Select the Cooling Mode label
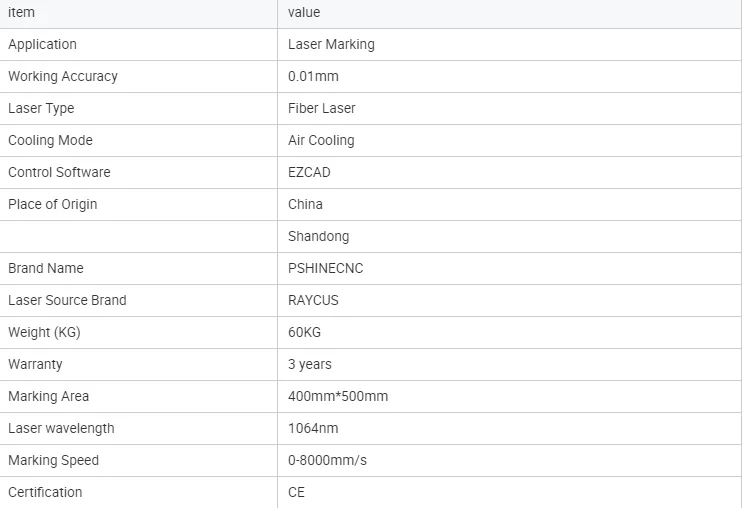 tap(50, 140)
